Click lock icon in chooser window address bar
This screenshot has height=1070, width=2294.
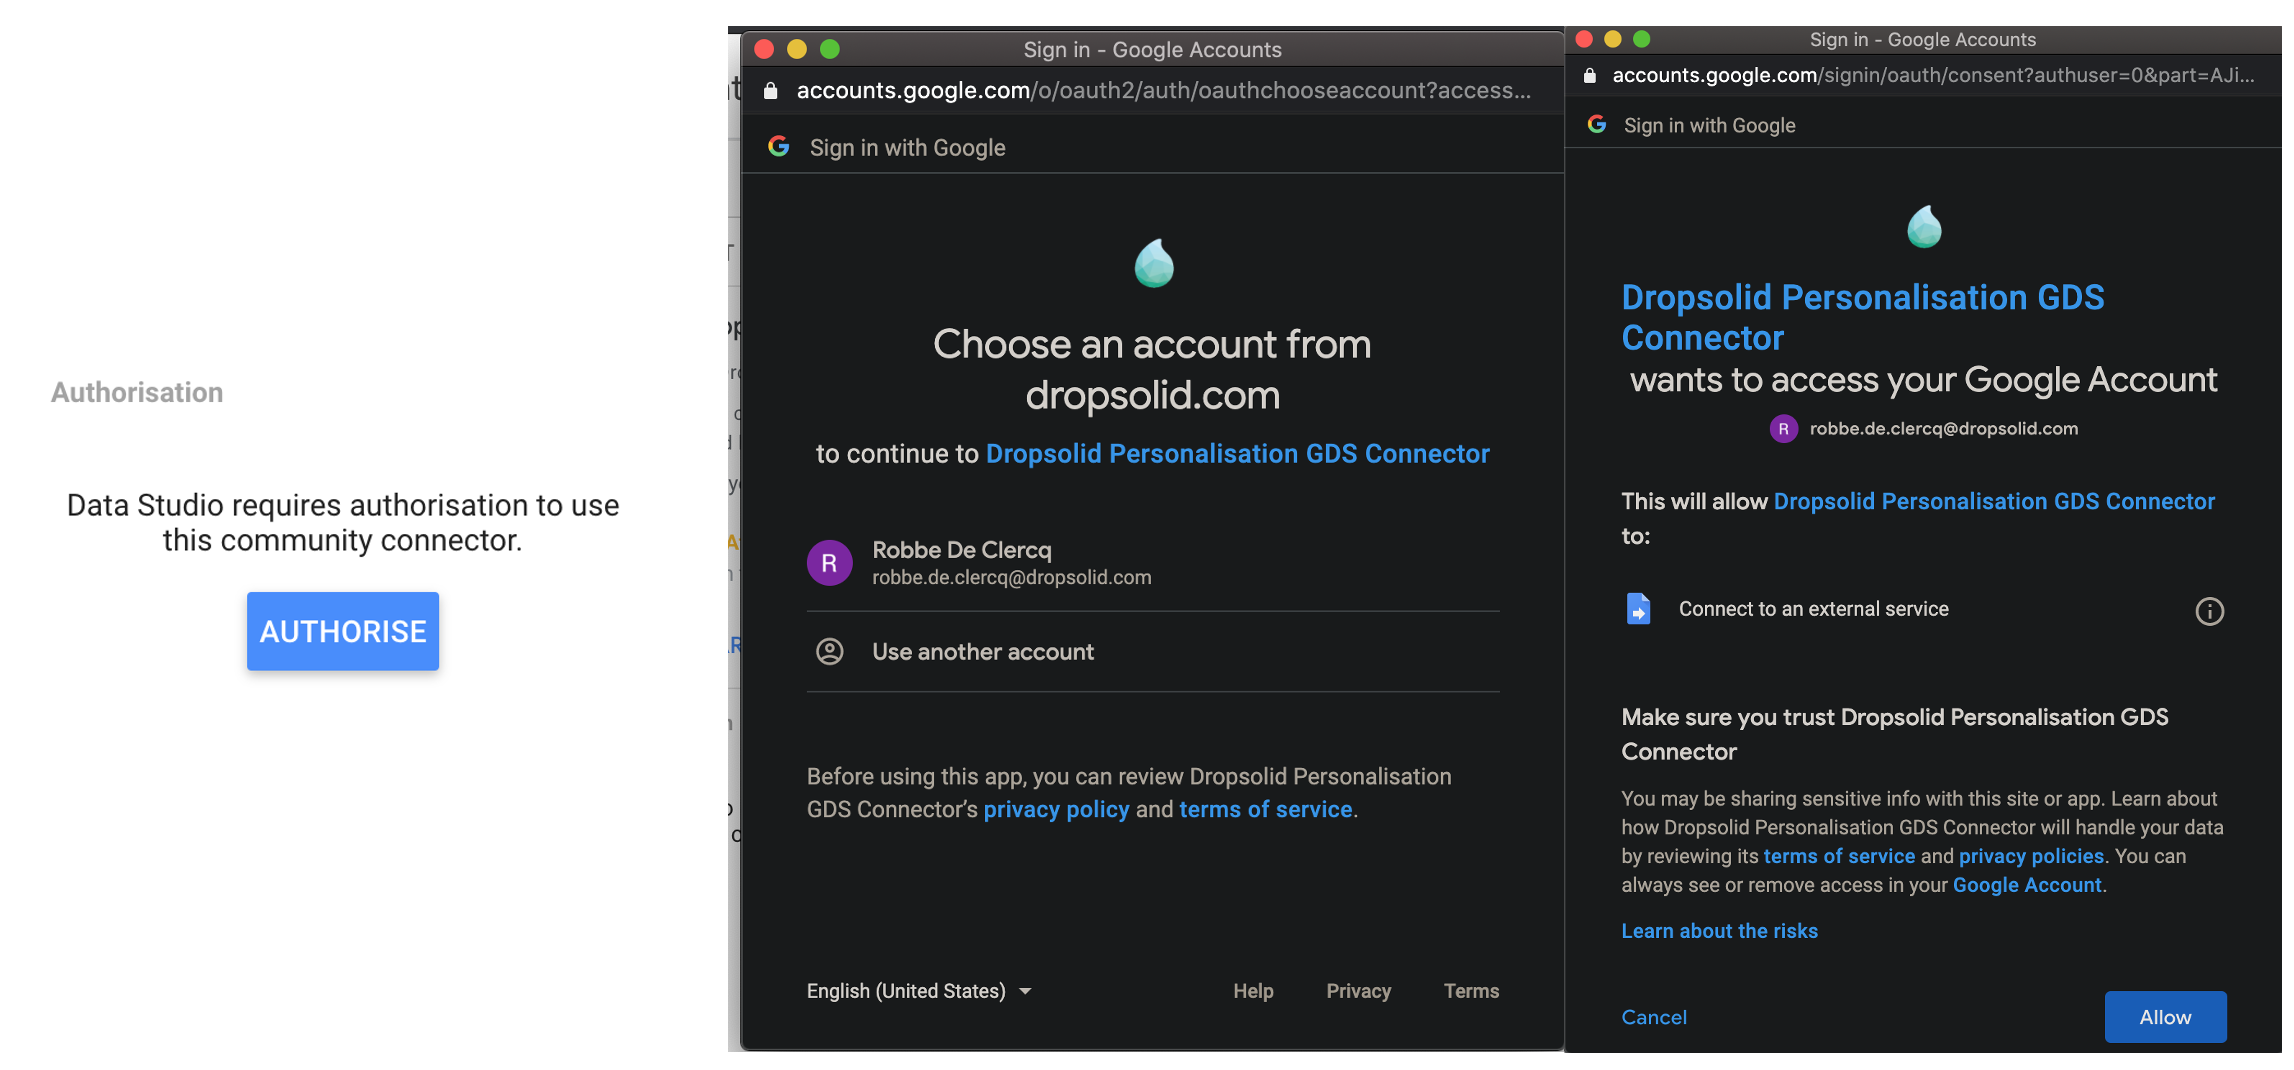770,91
